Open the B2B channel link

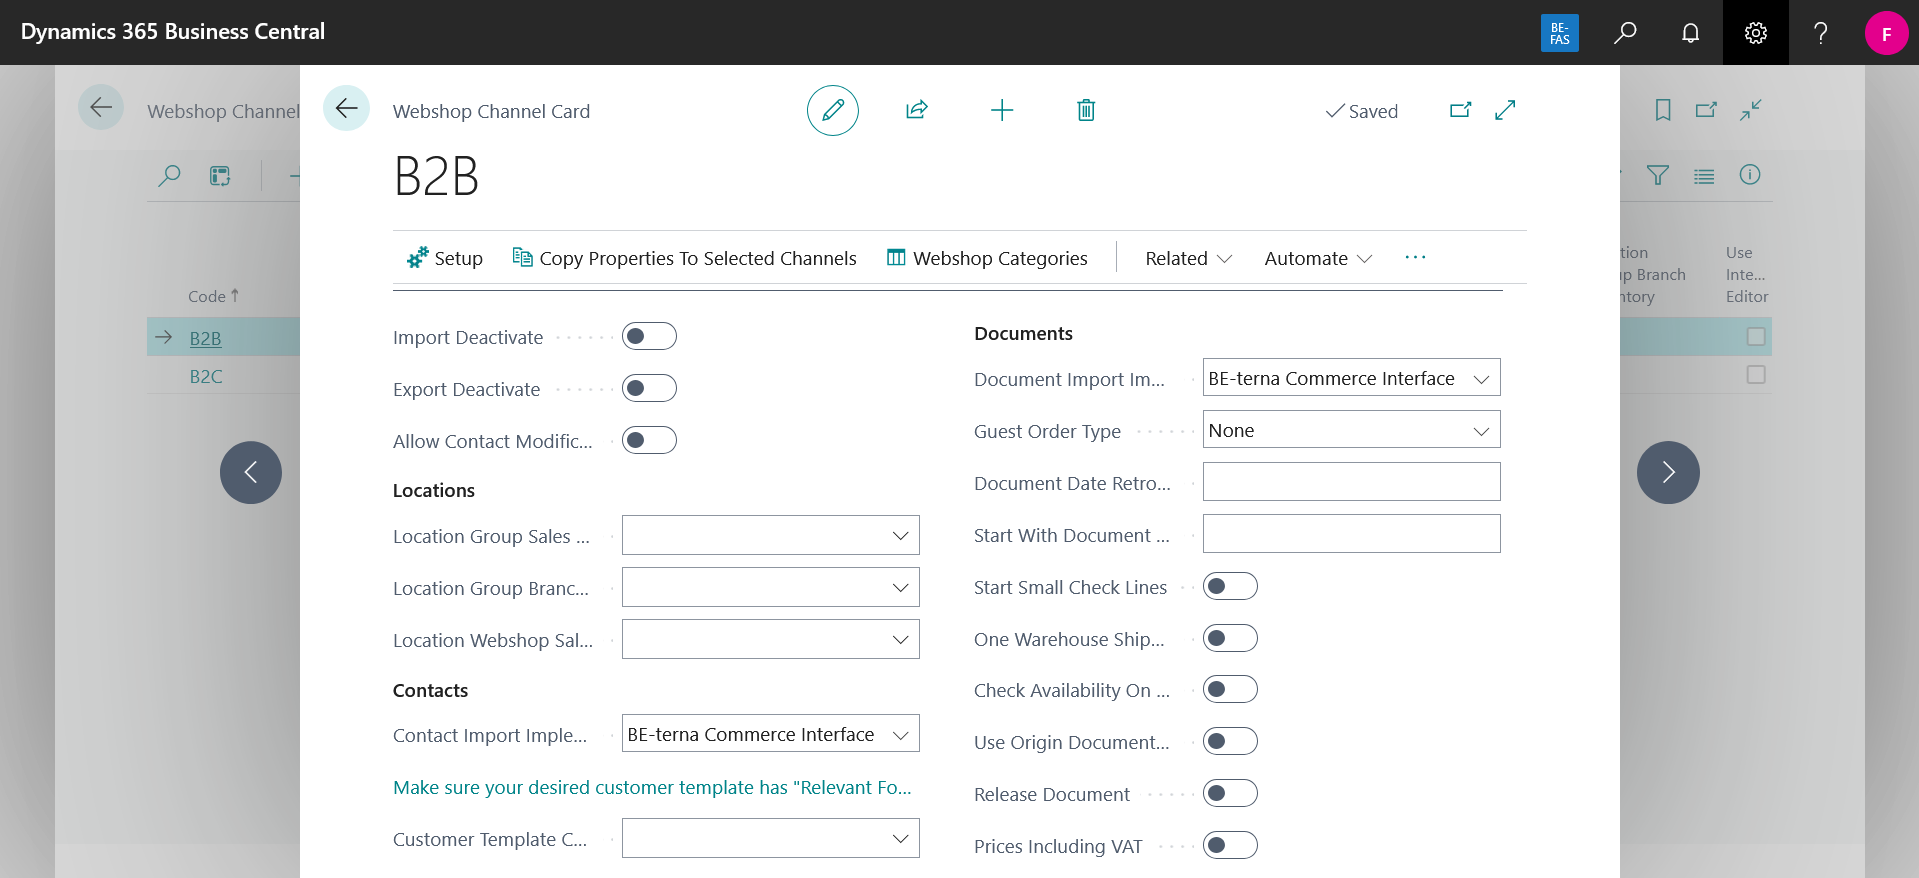(205, 338)
